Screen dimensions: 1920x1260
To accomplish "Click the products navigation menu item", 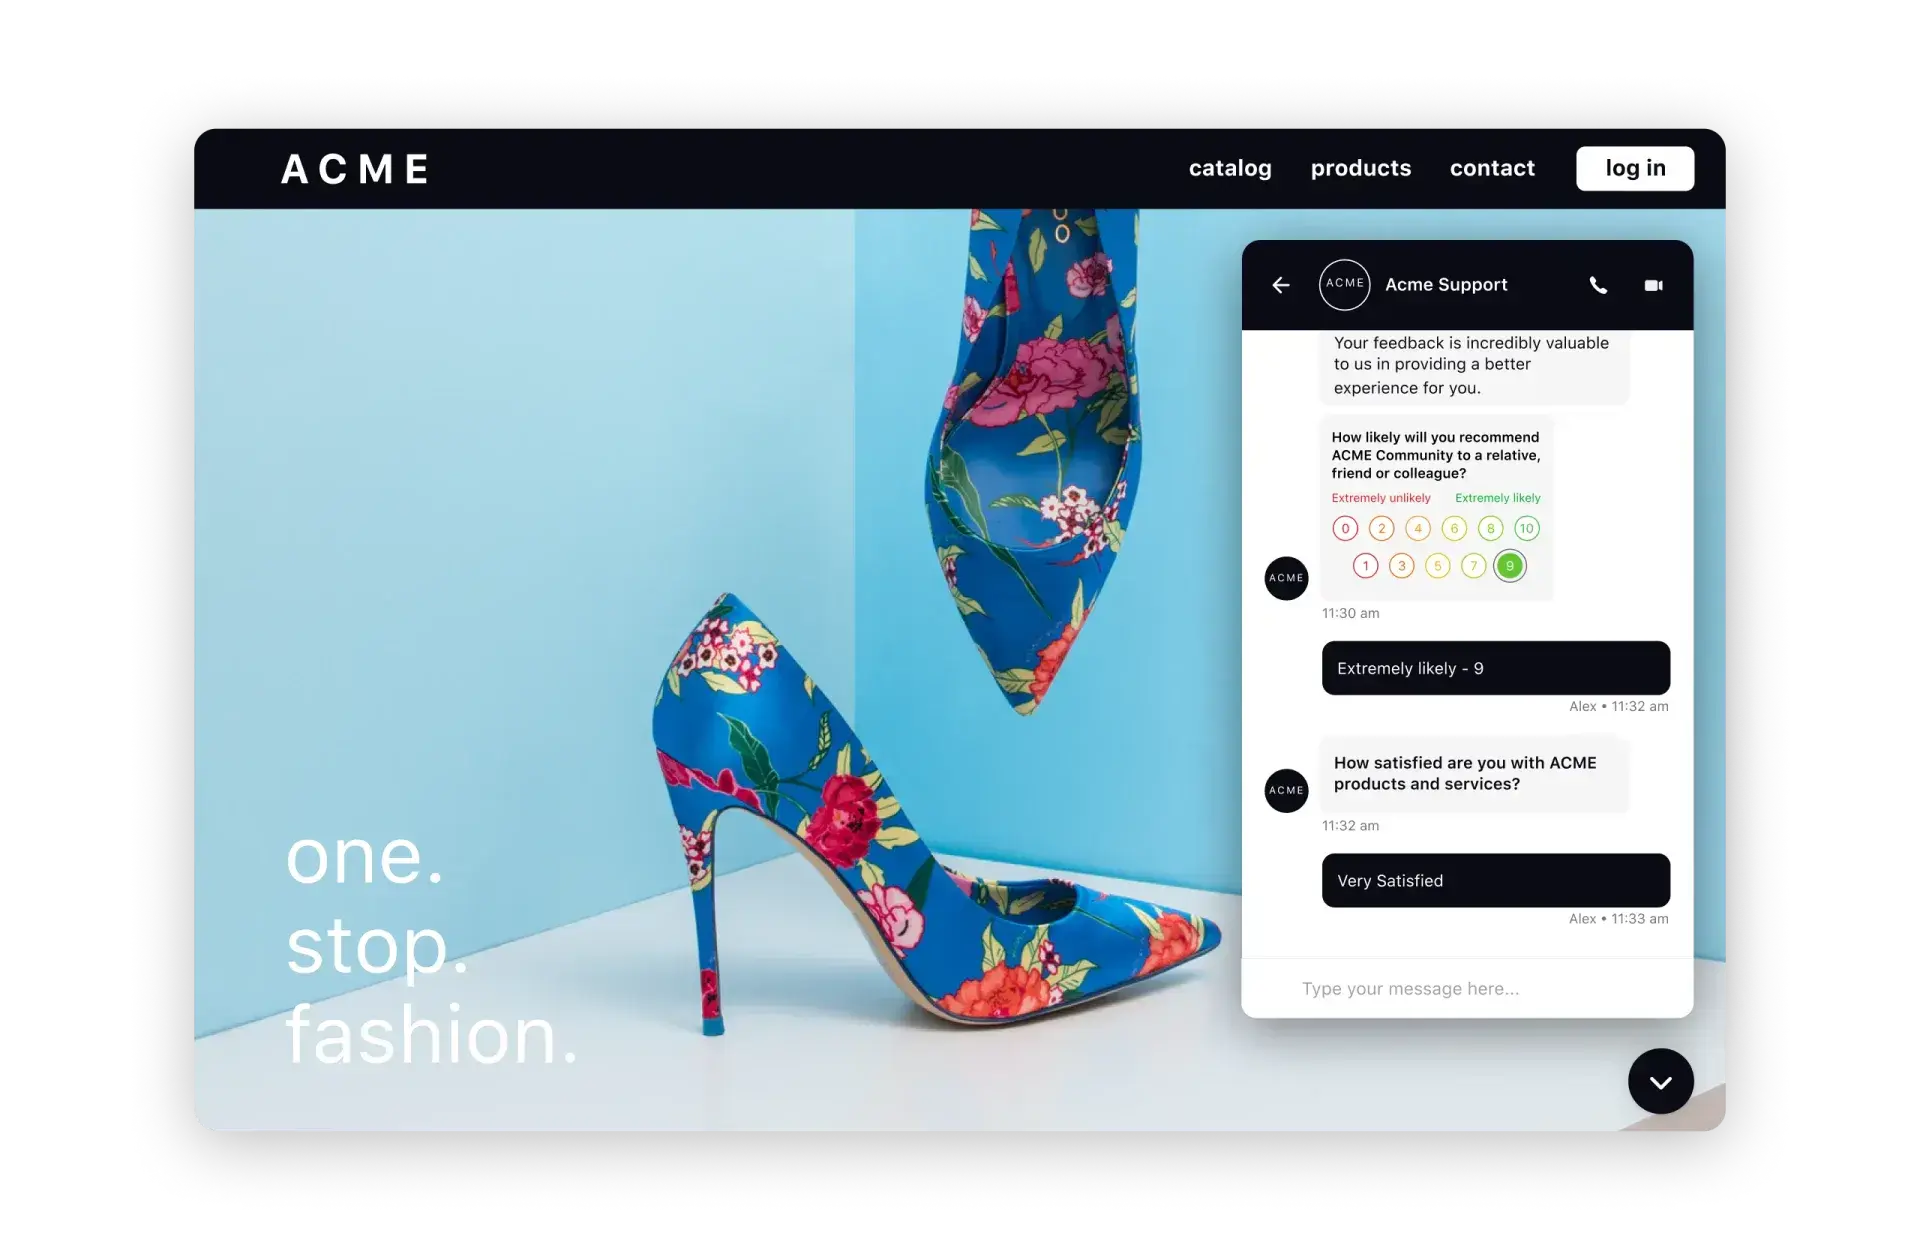I will [x=1359, y=166].
